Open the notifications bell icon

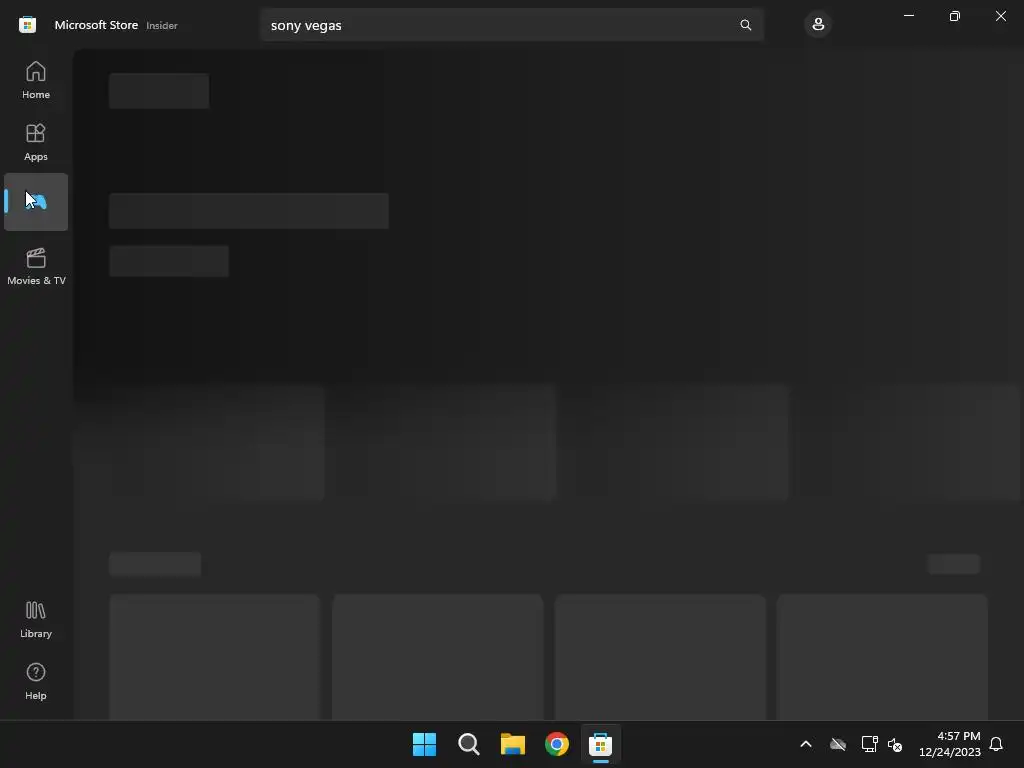click(996, 744)
